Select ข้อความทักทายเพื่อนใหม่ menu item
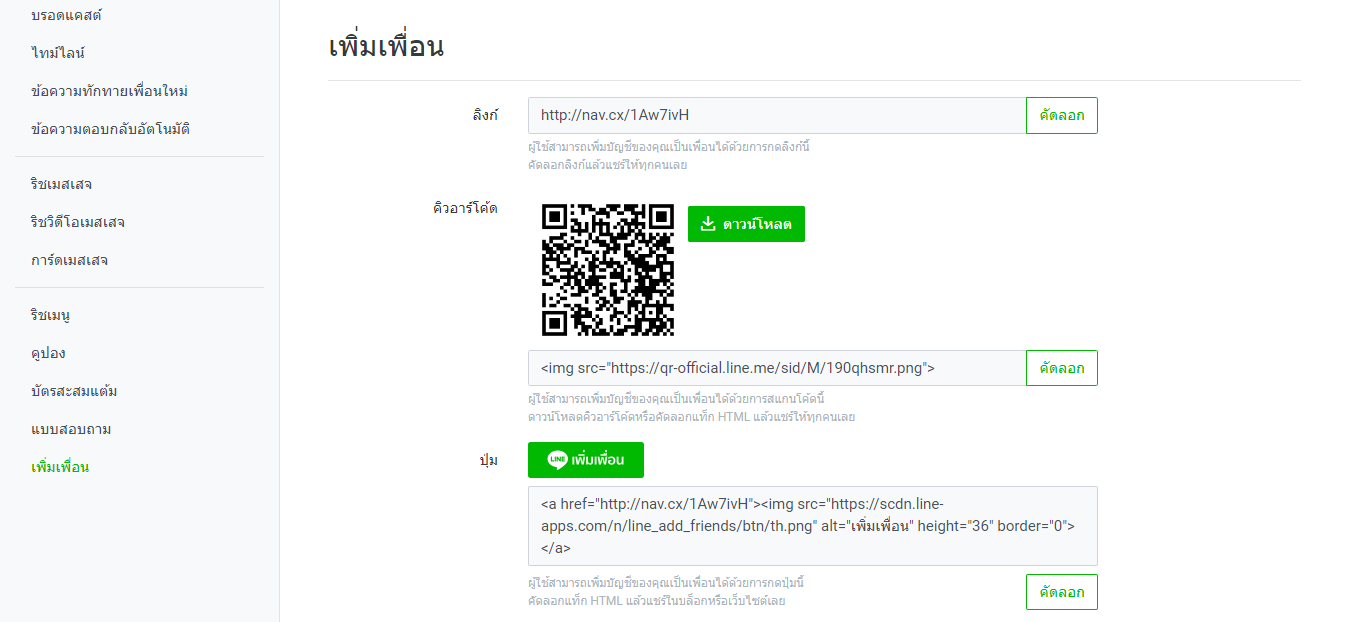This screenshot has width=1349, height=622. pos(109,91)
